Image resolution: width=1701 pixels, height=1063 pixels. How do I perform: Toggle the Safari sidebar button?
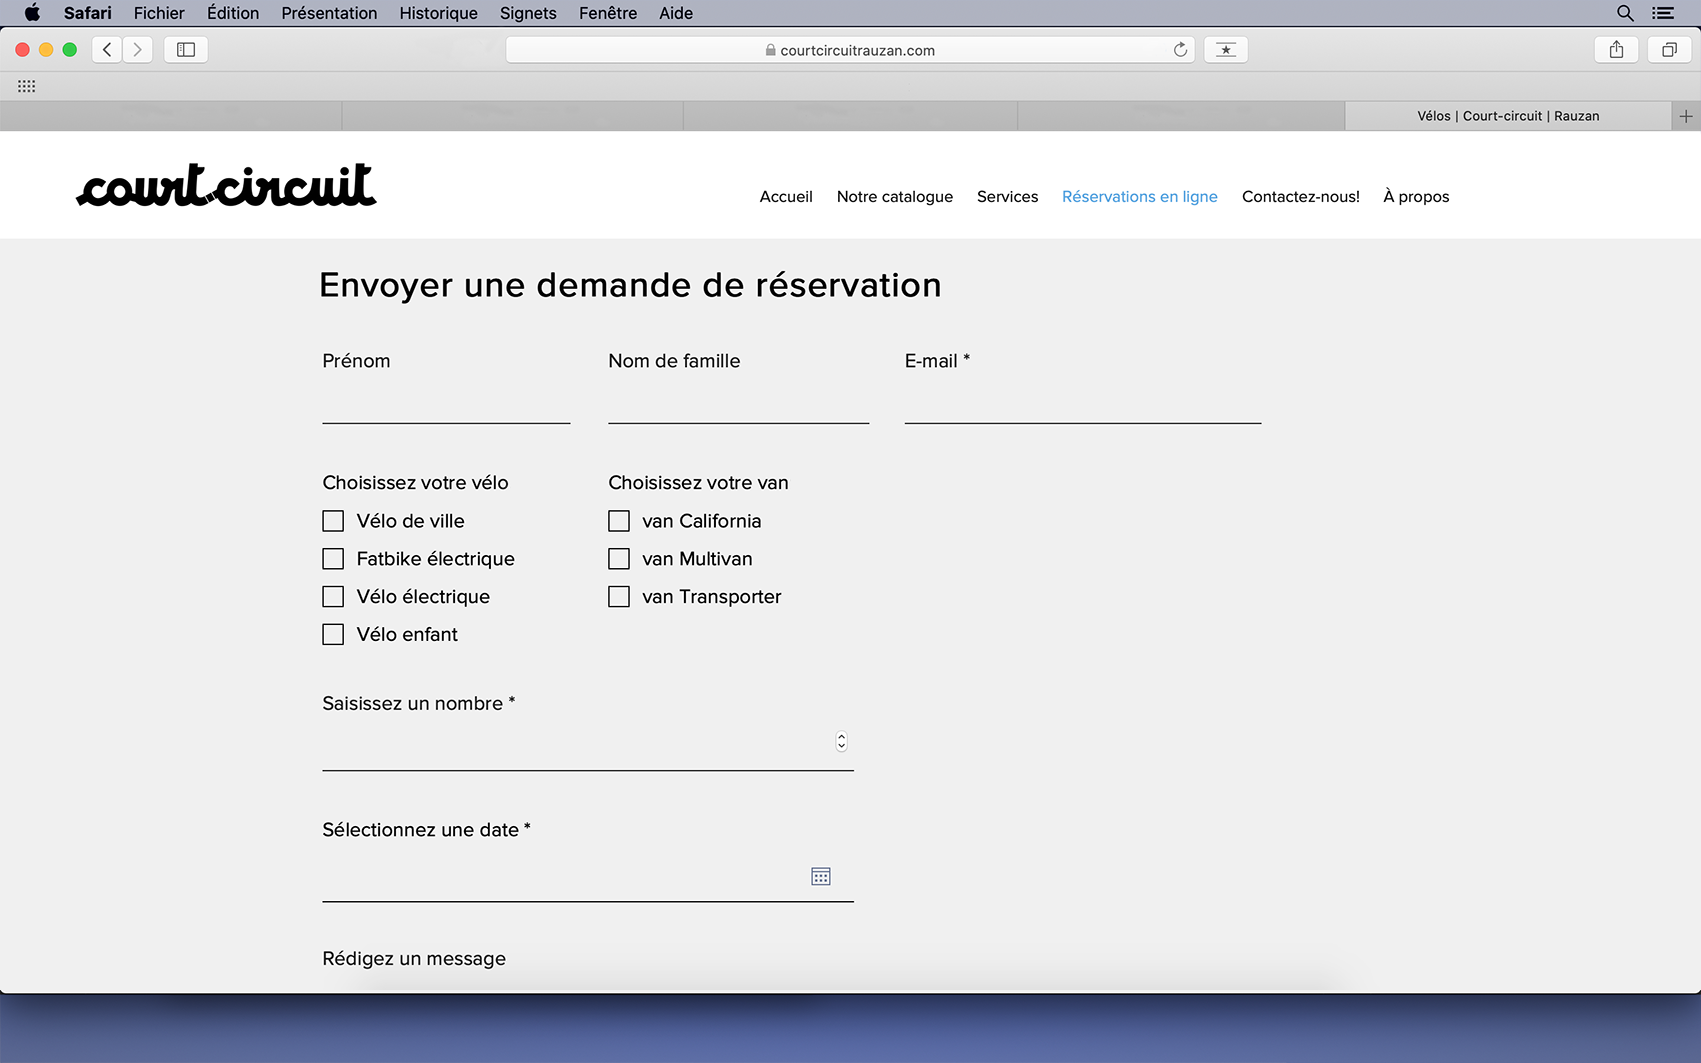click(x=186, y=50)
